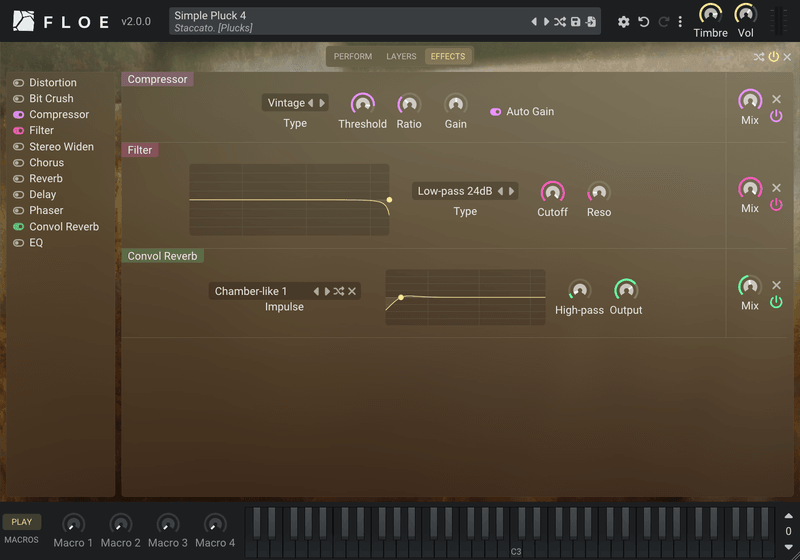Click the PLAY button
Image resolution: width=800 pixels, height=560 pixels.
pos(22,522)
